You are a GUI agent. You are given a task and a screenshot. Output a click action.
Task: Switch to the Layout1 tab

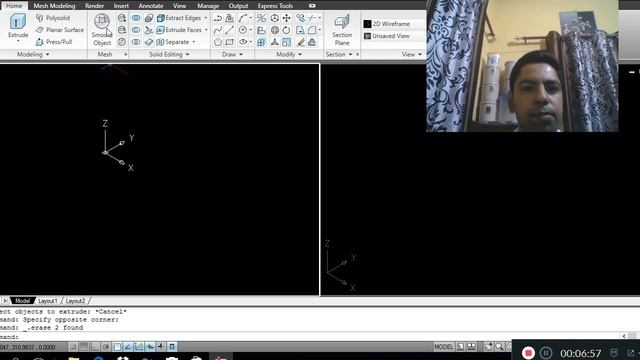coord(48,301)
